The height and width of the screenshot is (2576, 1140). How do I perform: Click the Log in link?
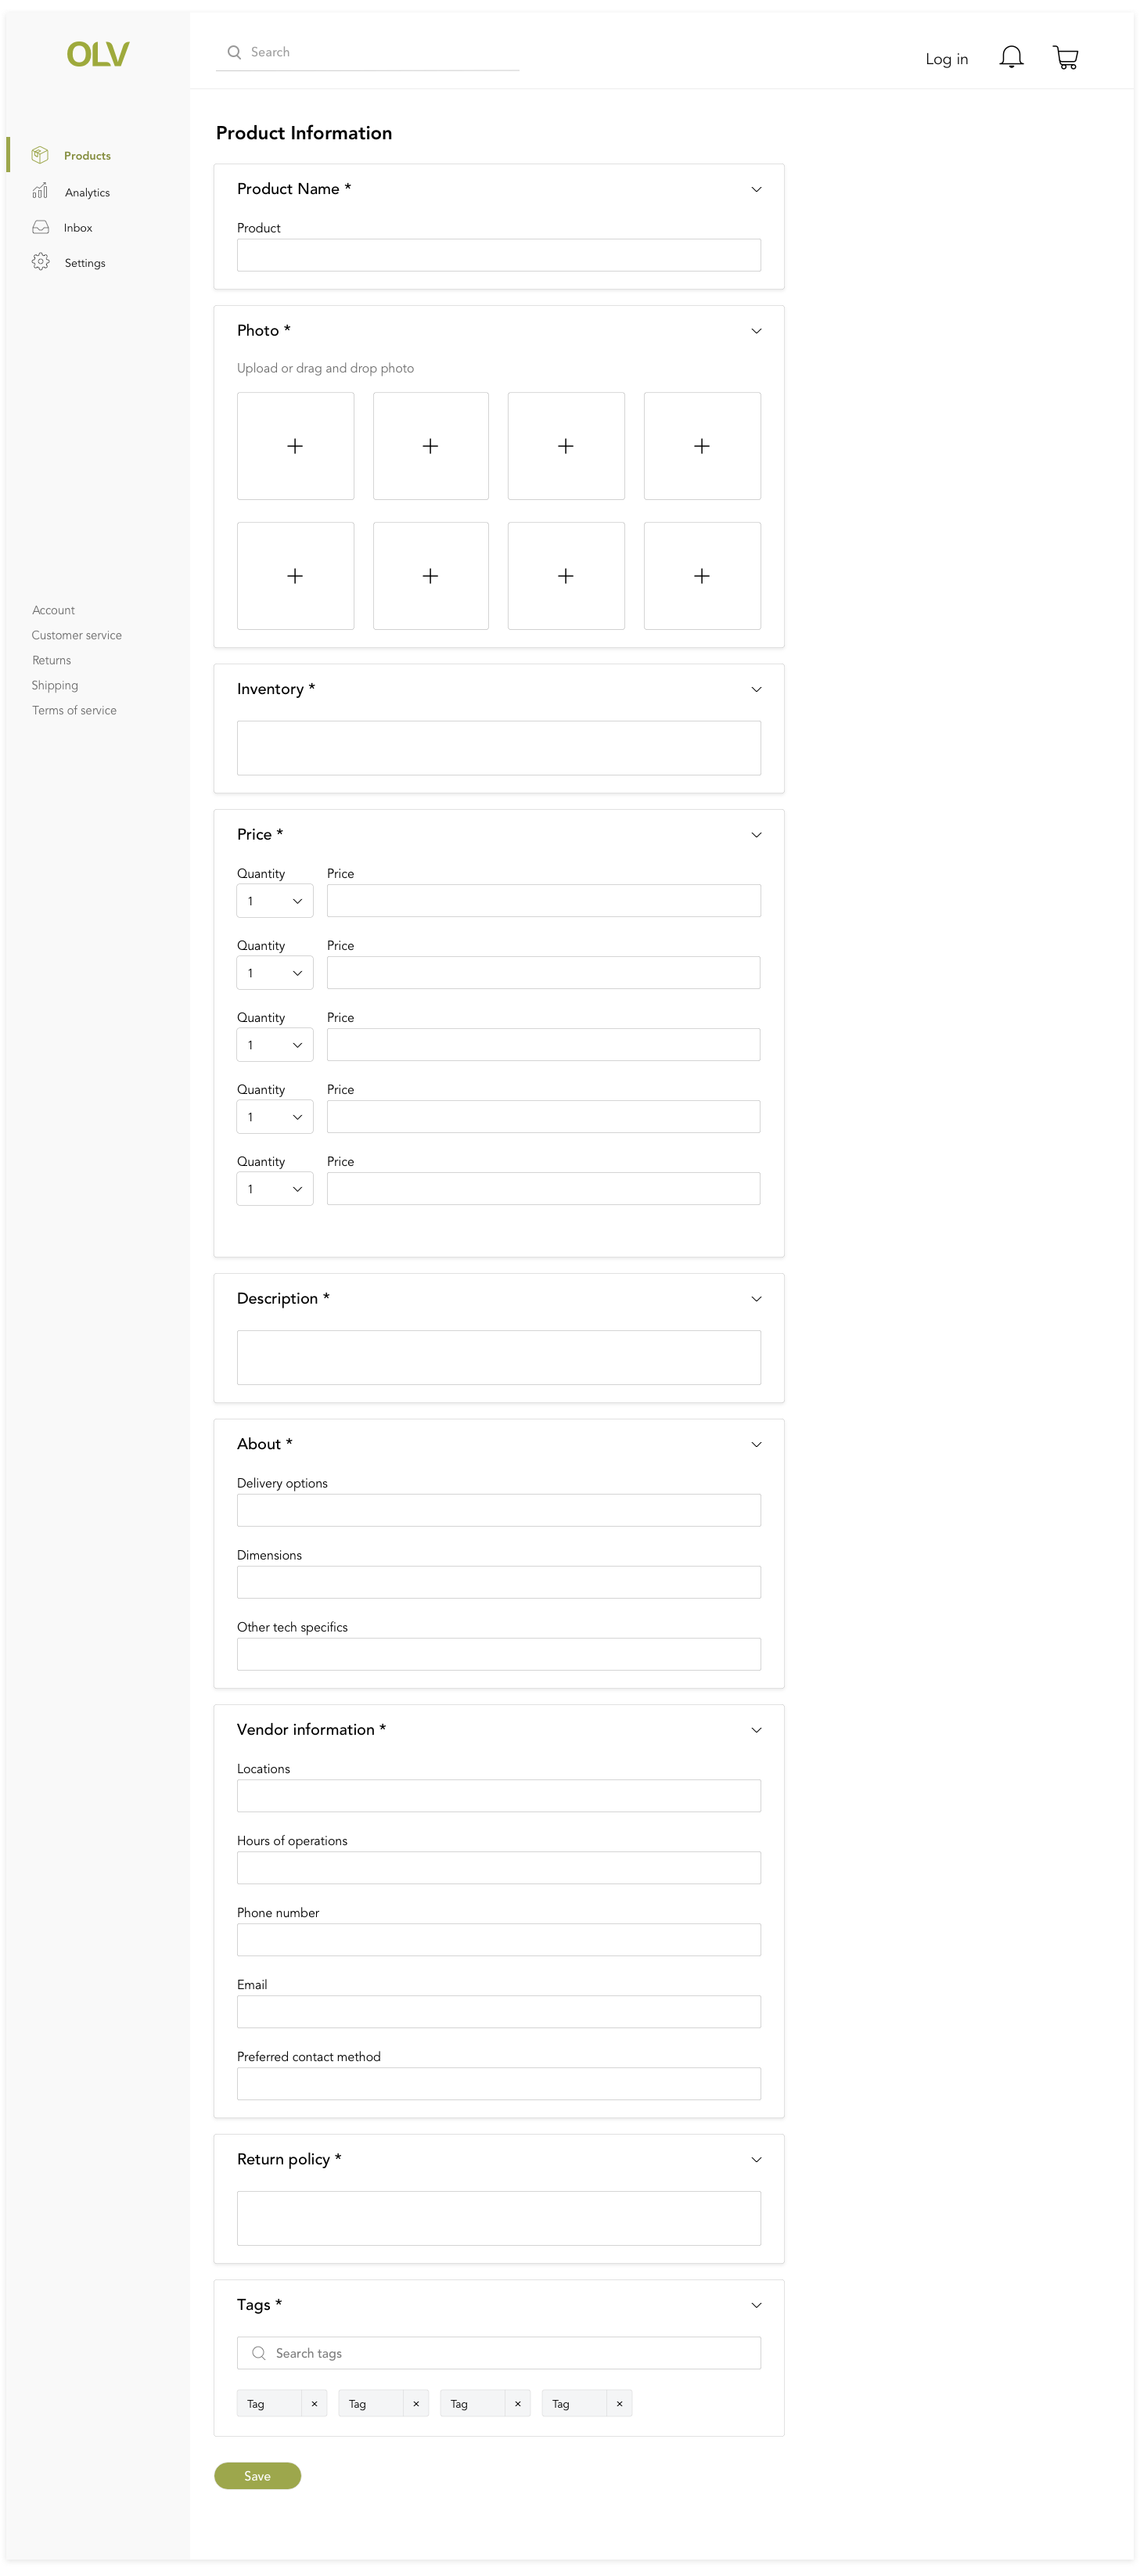[946, 59]
